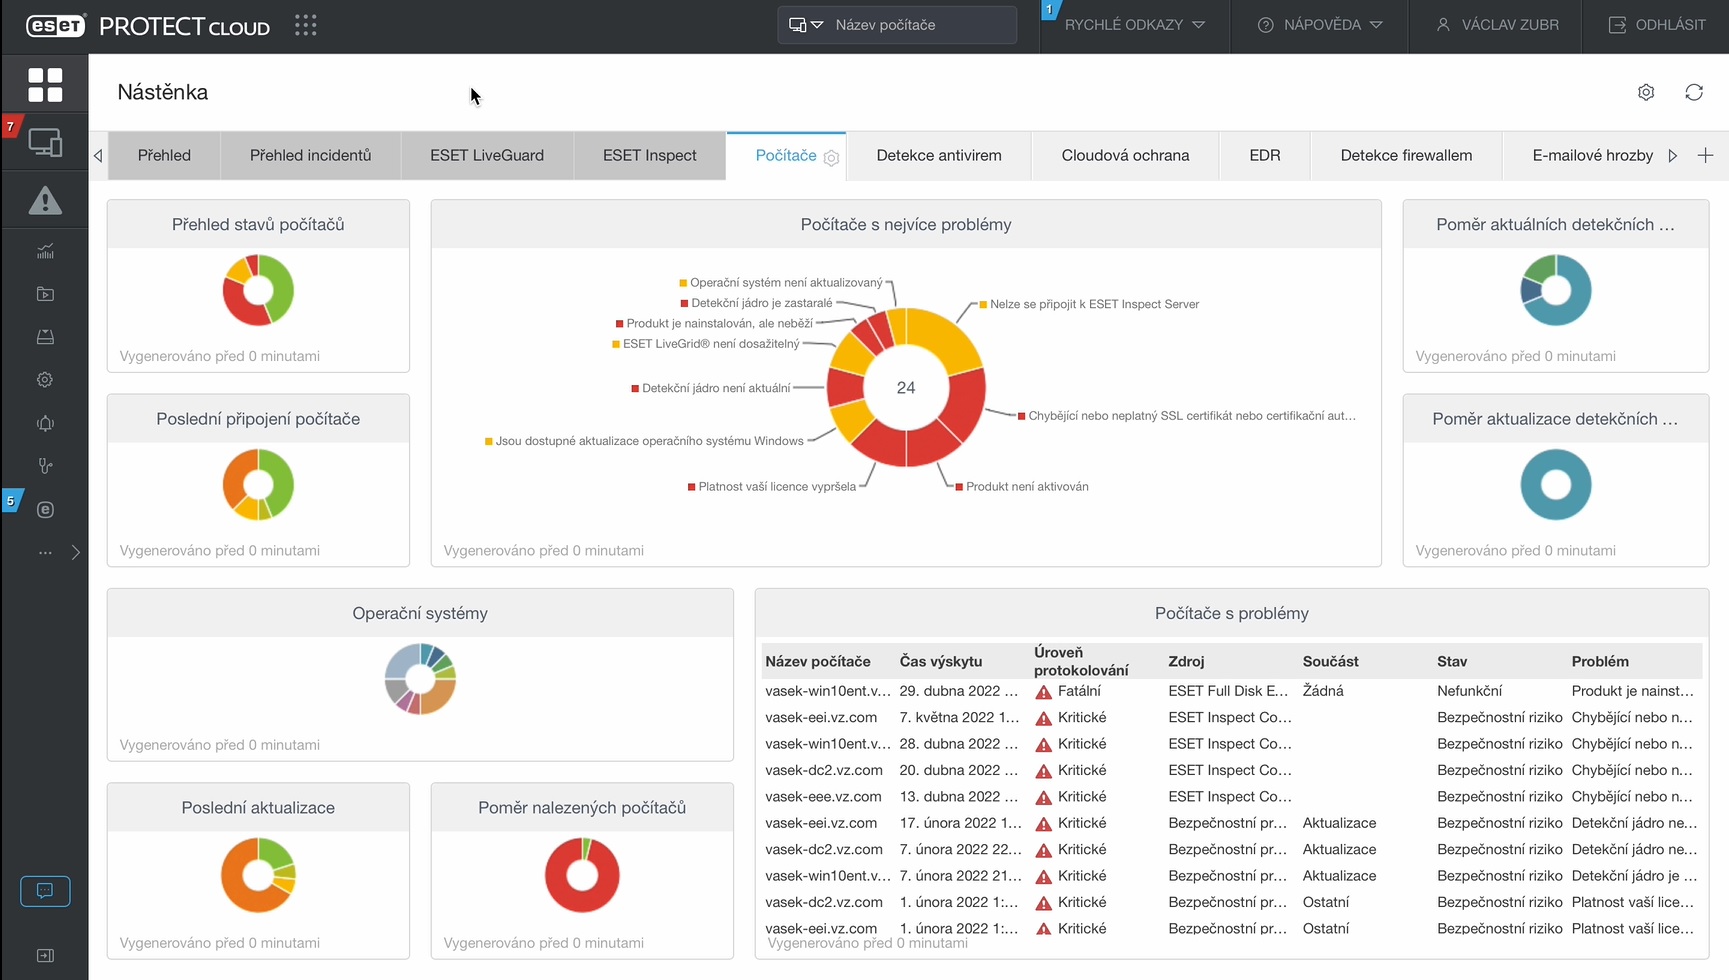Screen dimensions: 1729x980
Task: Click the ESET PROTECT CLOUD logo
Action: pyautogui.click(x=148, y=26)
